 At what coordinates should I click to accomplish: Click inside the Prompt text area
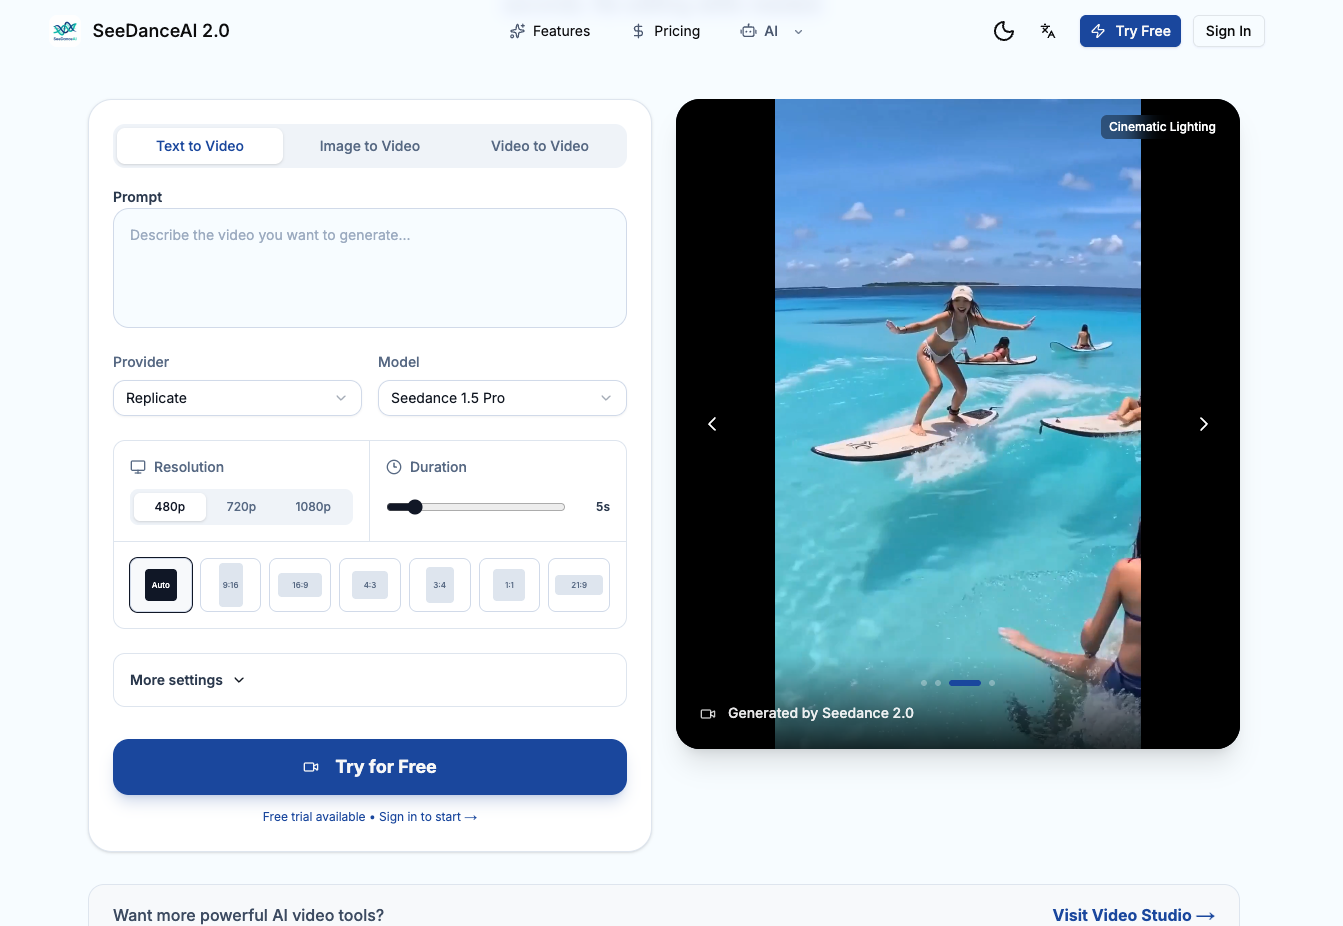pos(369,267)
